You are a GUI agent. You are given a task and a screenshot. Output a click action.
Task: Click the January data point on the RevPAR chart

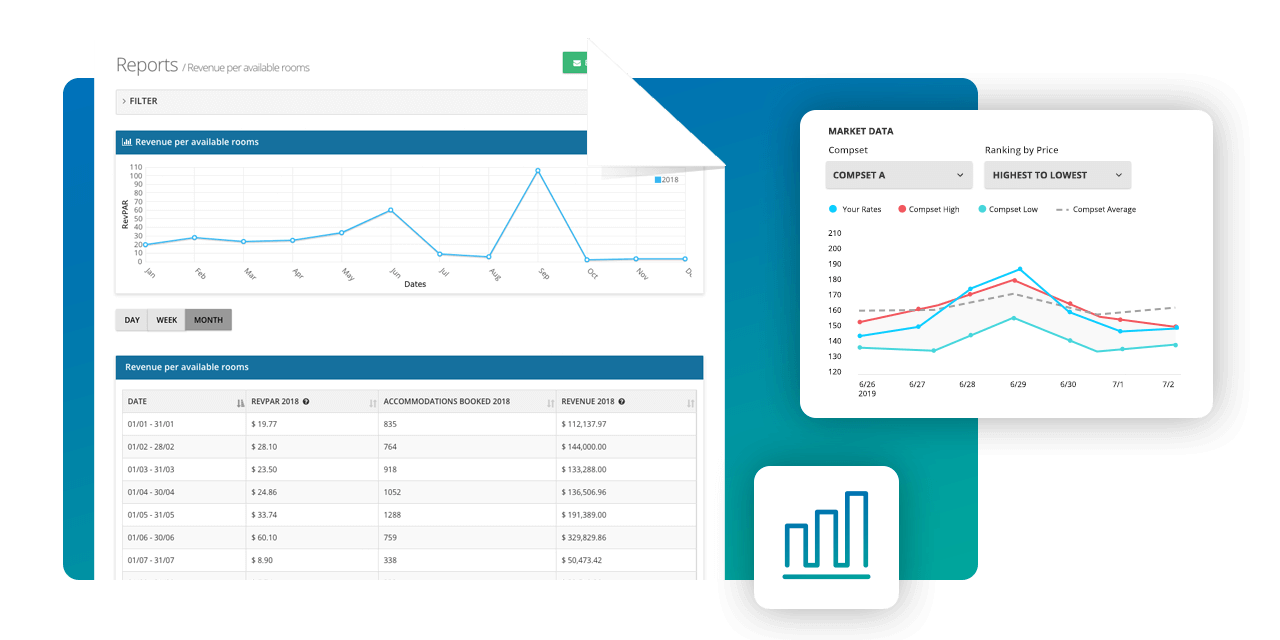146,244
